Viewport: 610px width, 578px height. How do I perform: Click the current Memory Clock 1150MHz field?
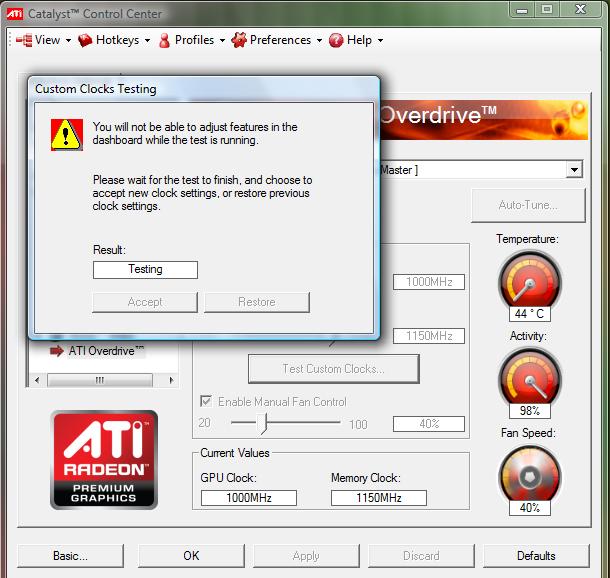click(x=379, y=497)
